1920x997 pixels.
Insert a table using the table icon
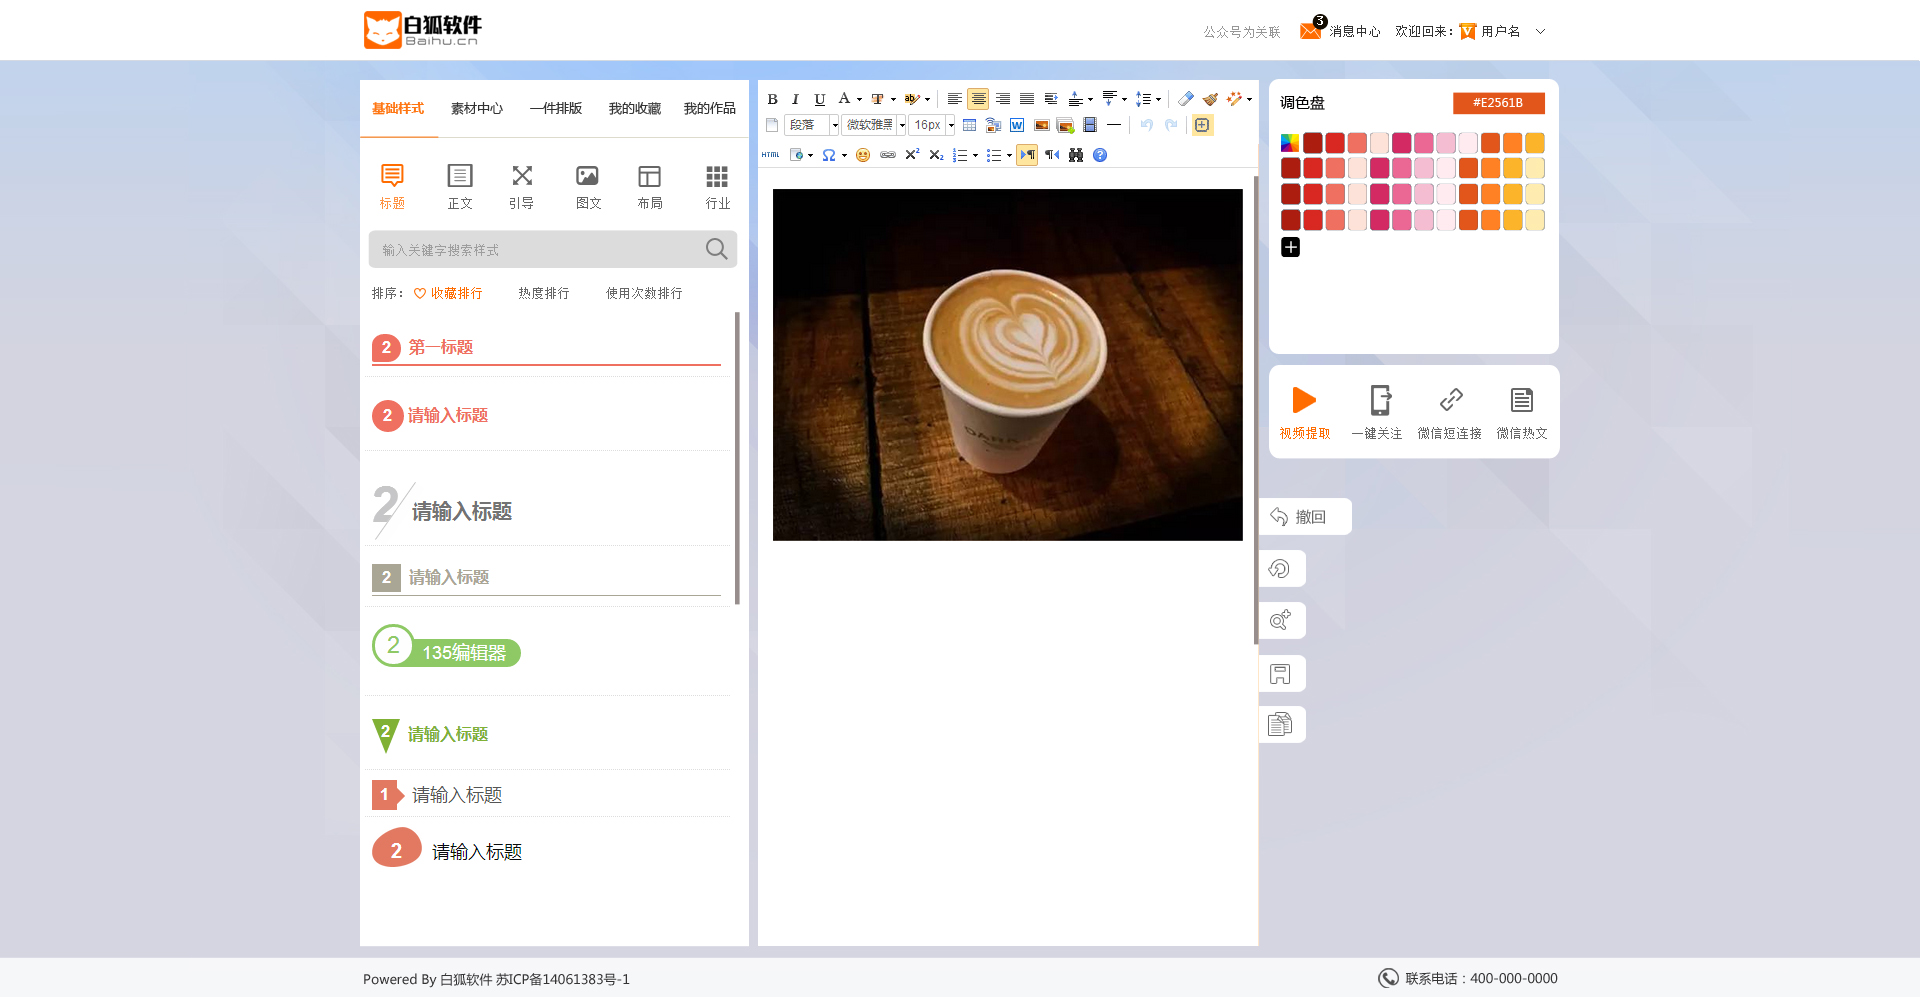[x=969, y=125]
